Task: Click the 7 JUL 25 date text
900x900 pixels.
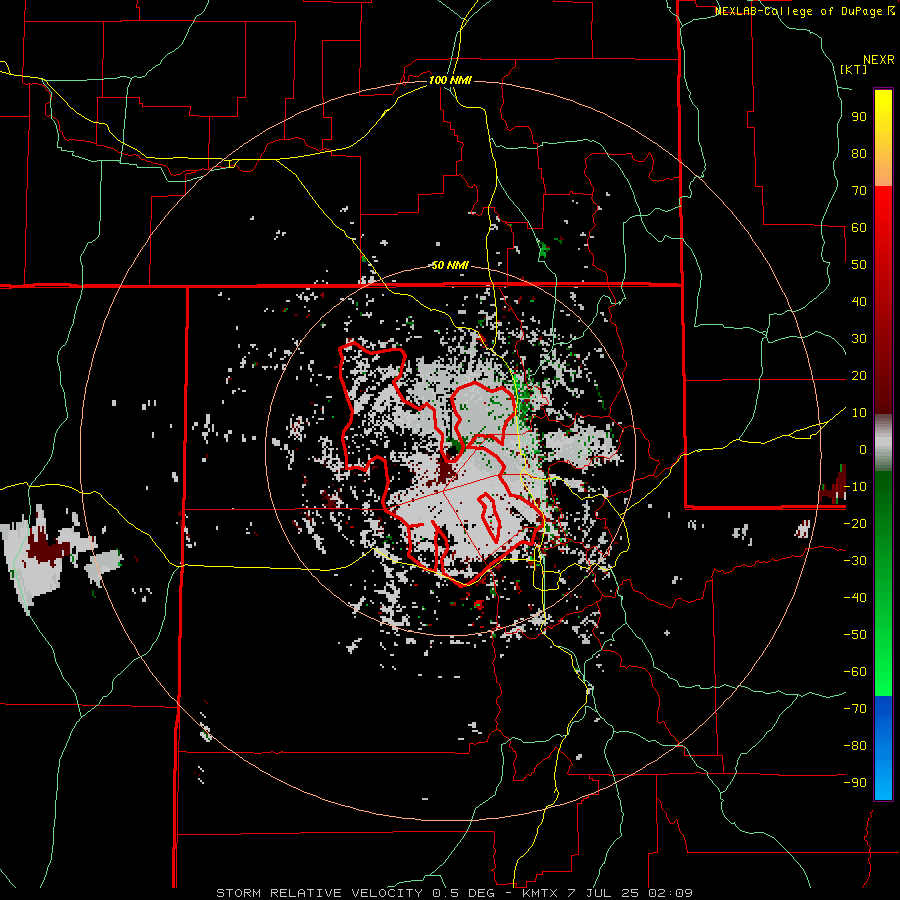Action: 605,893
